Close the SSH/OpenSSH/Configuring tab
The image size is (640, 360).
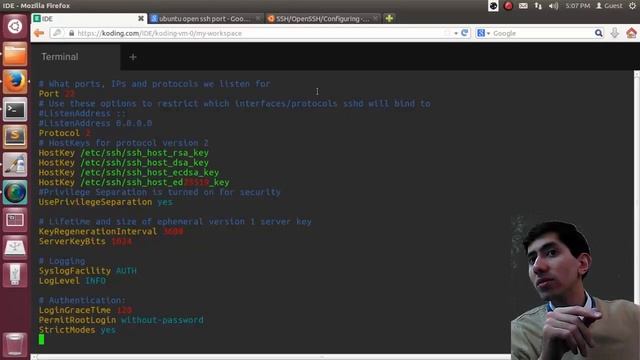(375, 18)
